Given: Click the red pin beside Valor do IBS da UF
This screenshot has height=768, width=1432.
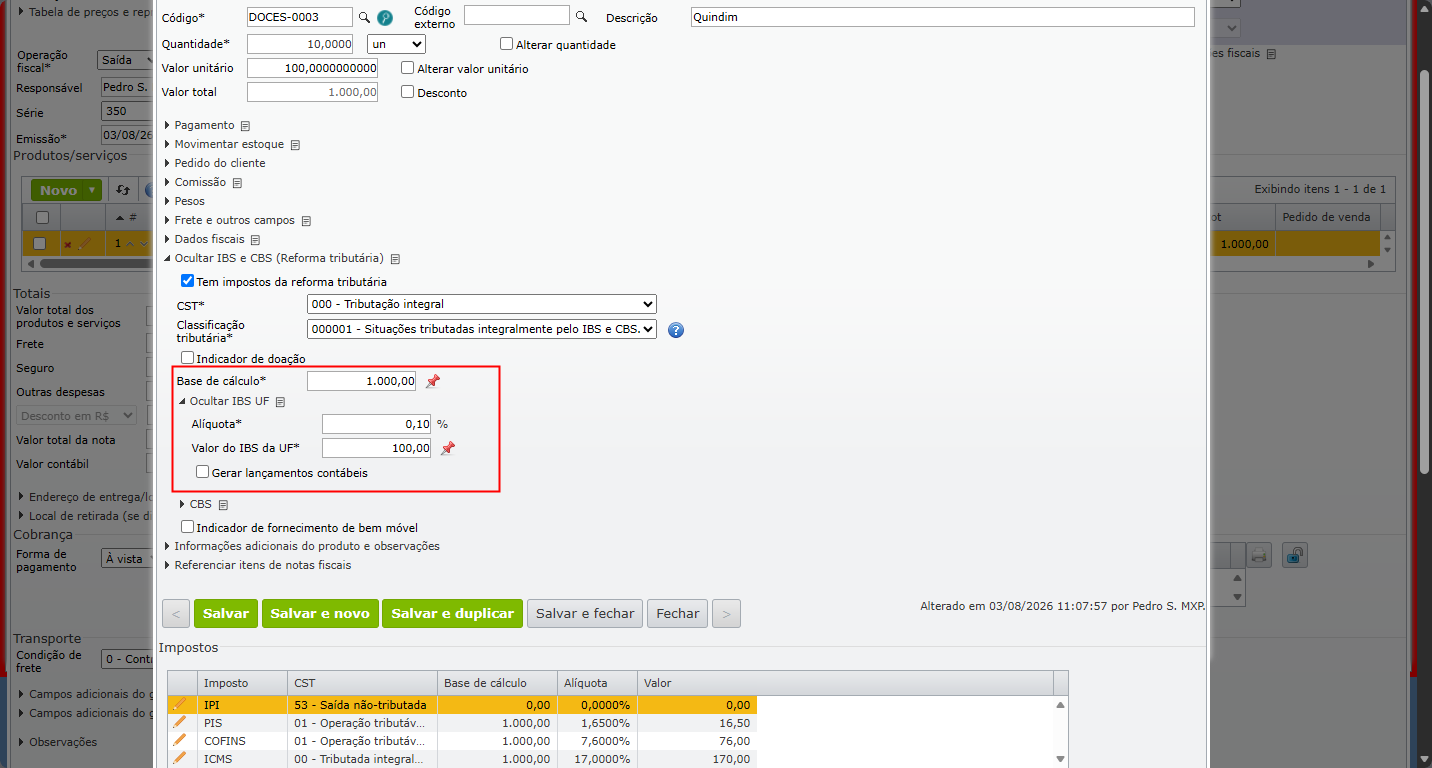Looking at the screenshot, I should (x=448, y=448).
